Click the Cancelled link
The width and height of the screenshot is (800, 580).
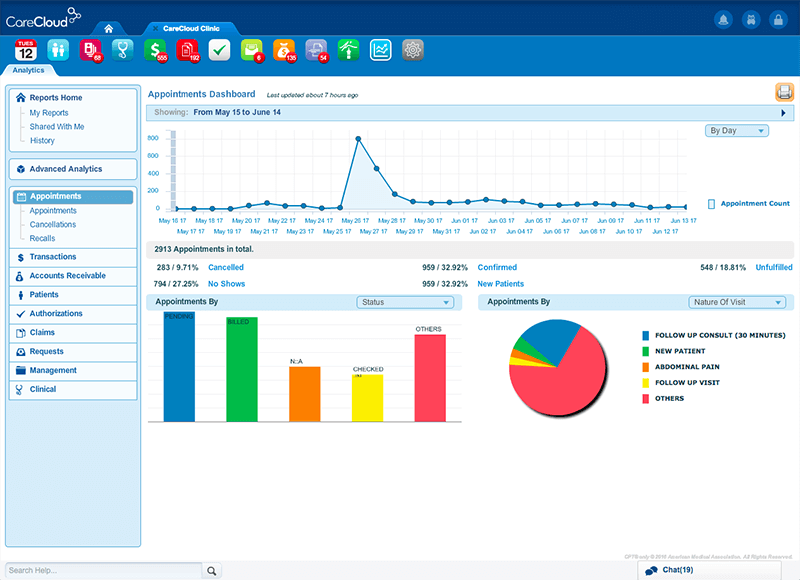[226, 267]
